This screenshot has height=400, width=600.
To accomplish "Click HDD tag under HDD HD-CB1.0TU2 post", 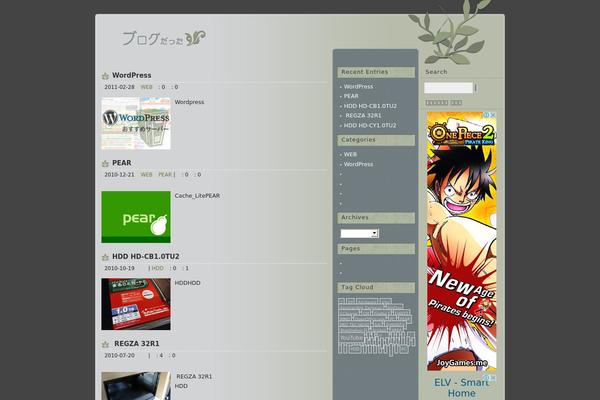I will (x=158, y=268).
